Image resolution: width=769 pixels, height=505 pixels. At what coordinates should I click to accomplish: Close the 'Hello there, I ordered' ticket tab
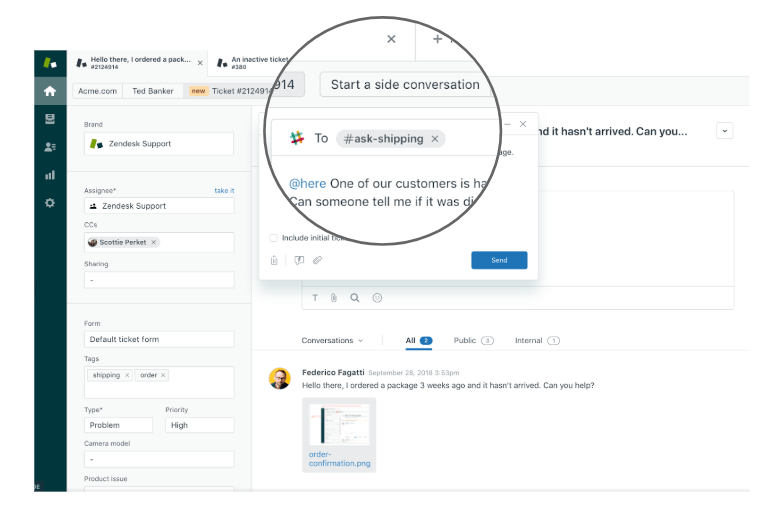pos(200,63)
